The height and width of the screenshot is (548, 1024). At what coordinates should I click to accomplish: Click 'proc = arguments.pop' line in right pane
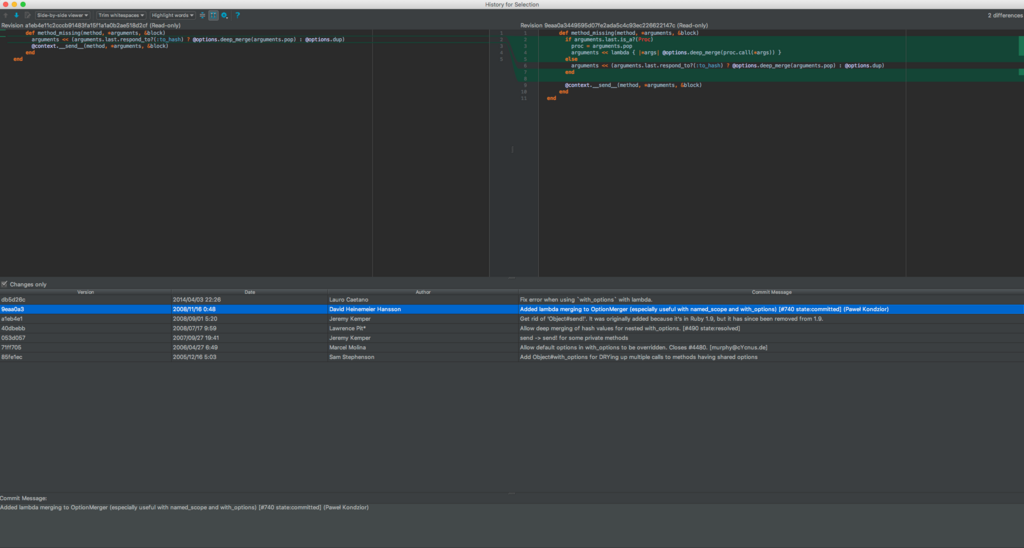click(x=601, y=46)
